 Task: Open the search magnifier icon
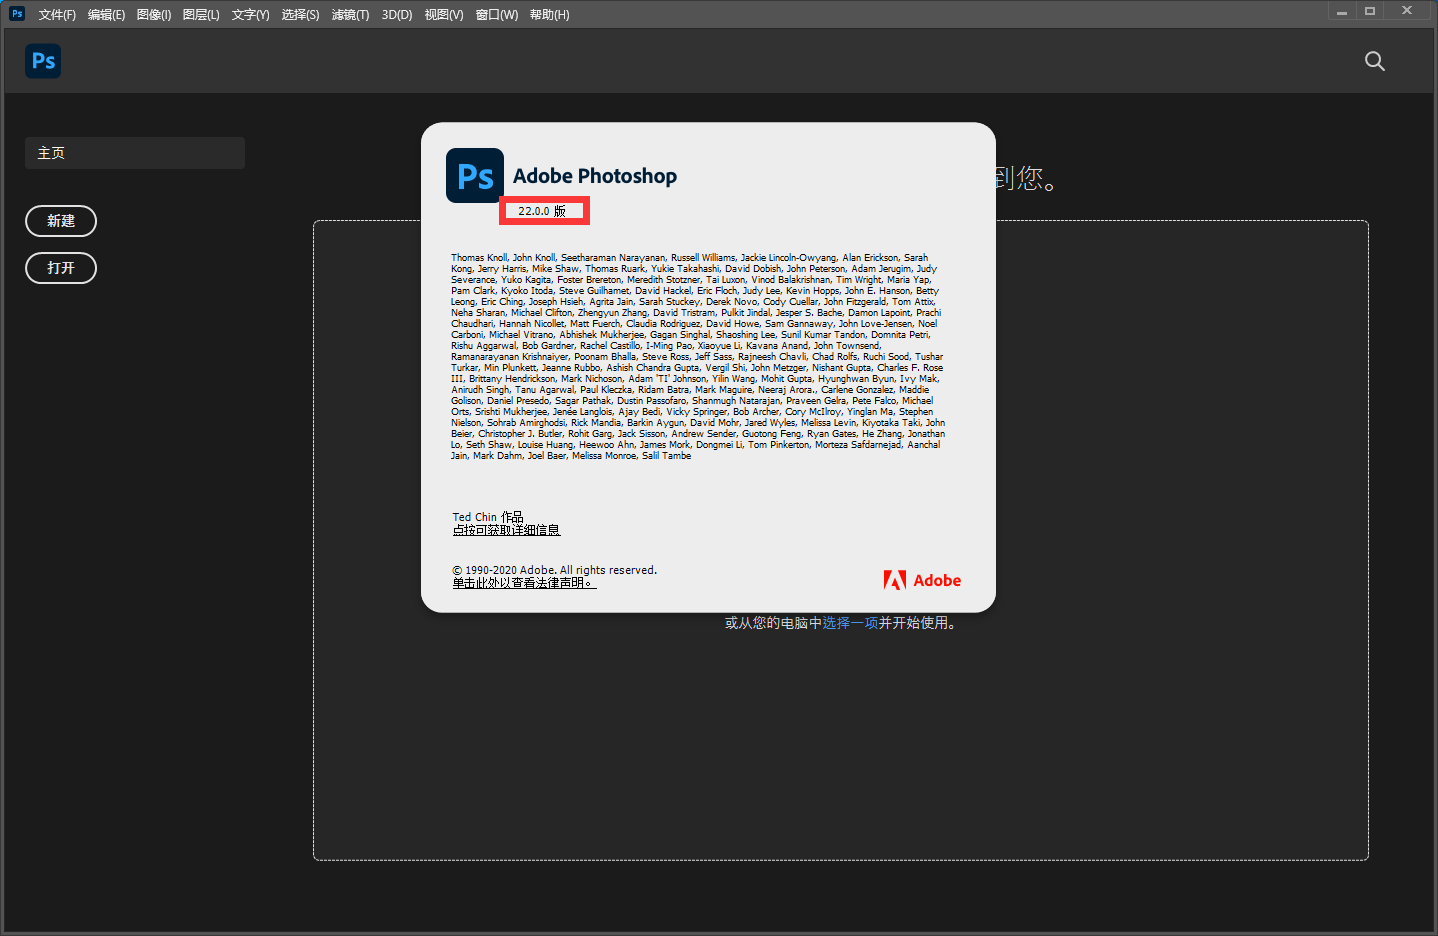tap(1375, 61)
